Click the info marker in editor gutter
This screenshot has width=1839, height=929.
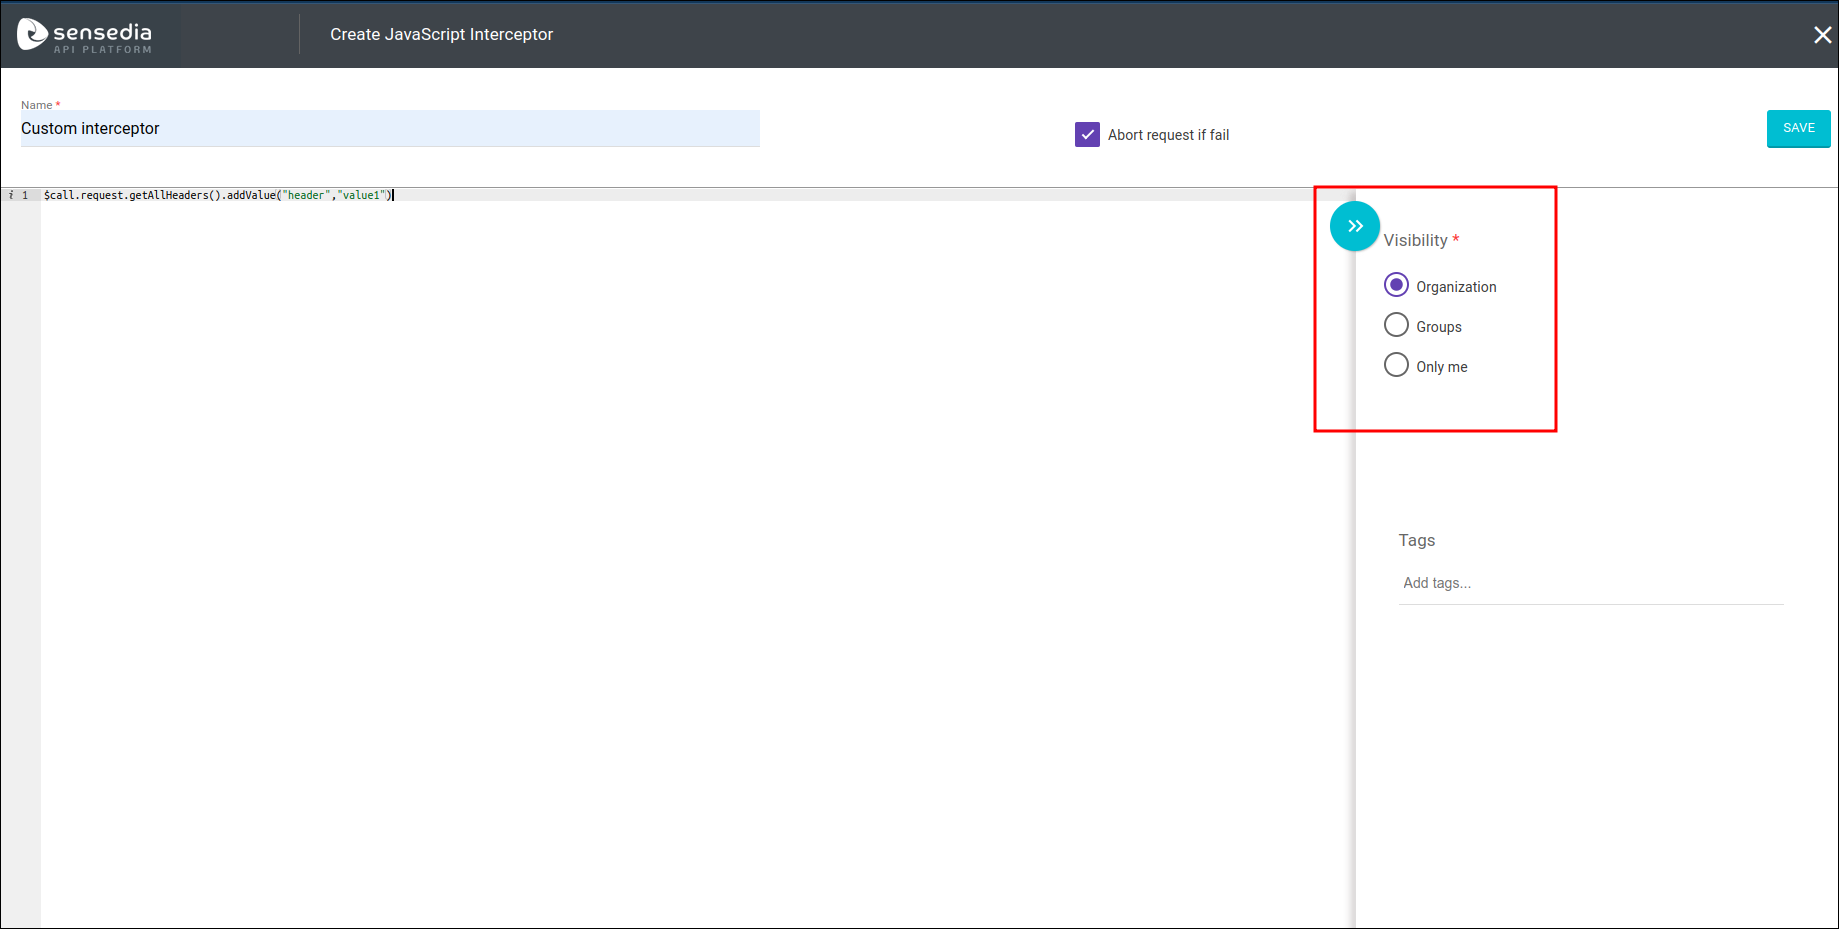point(11,196)
